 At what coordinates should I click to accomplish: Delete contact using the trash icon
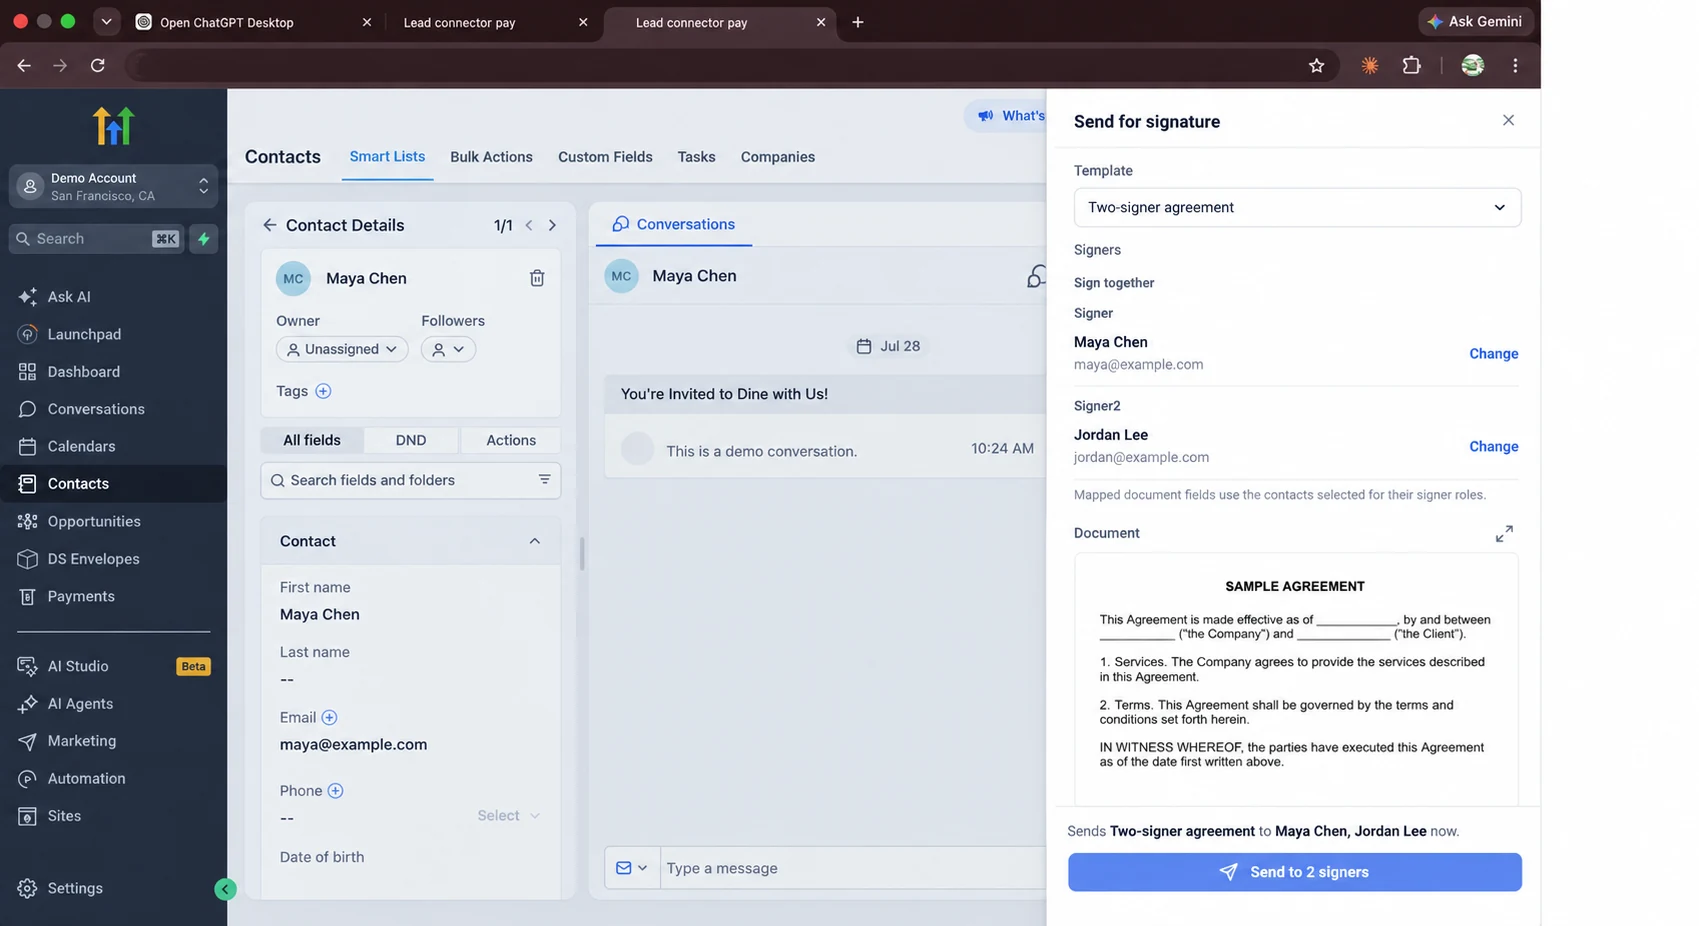(x=537, y=278)
